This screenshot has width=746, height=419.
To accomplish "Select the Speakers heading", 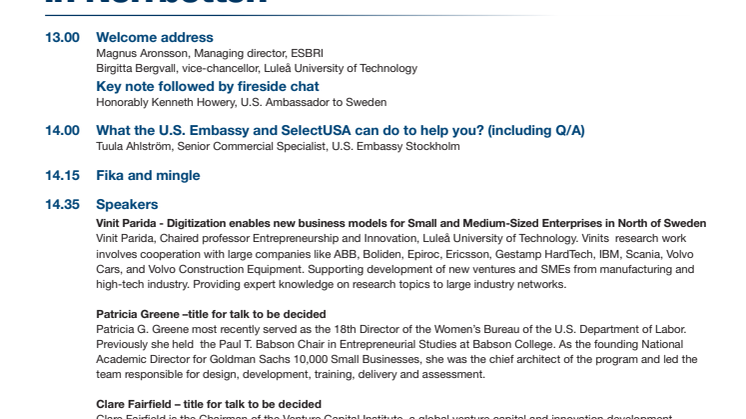I will (x=127, y=205).
